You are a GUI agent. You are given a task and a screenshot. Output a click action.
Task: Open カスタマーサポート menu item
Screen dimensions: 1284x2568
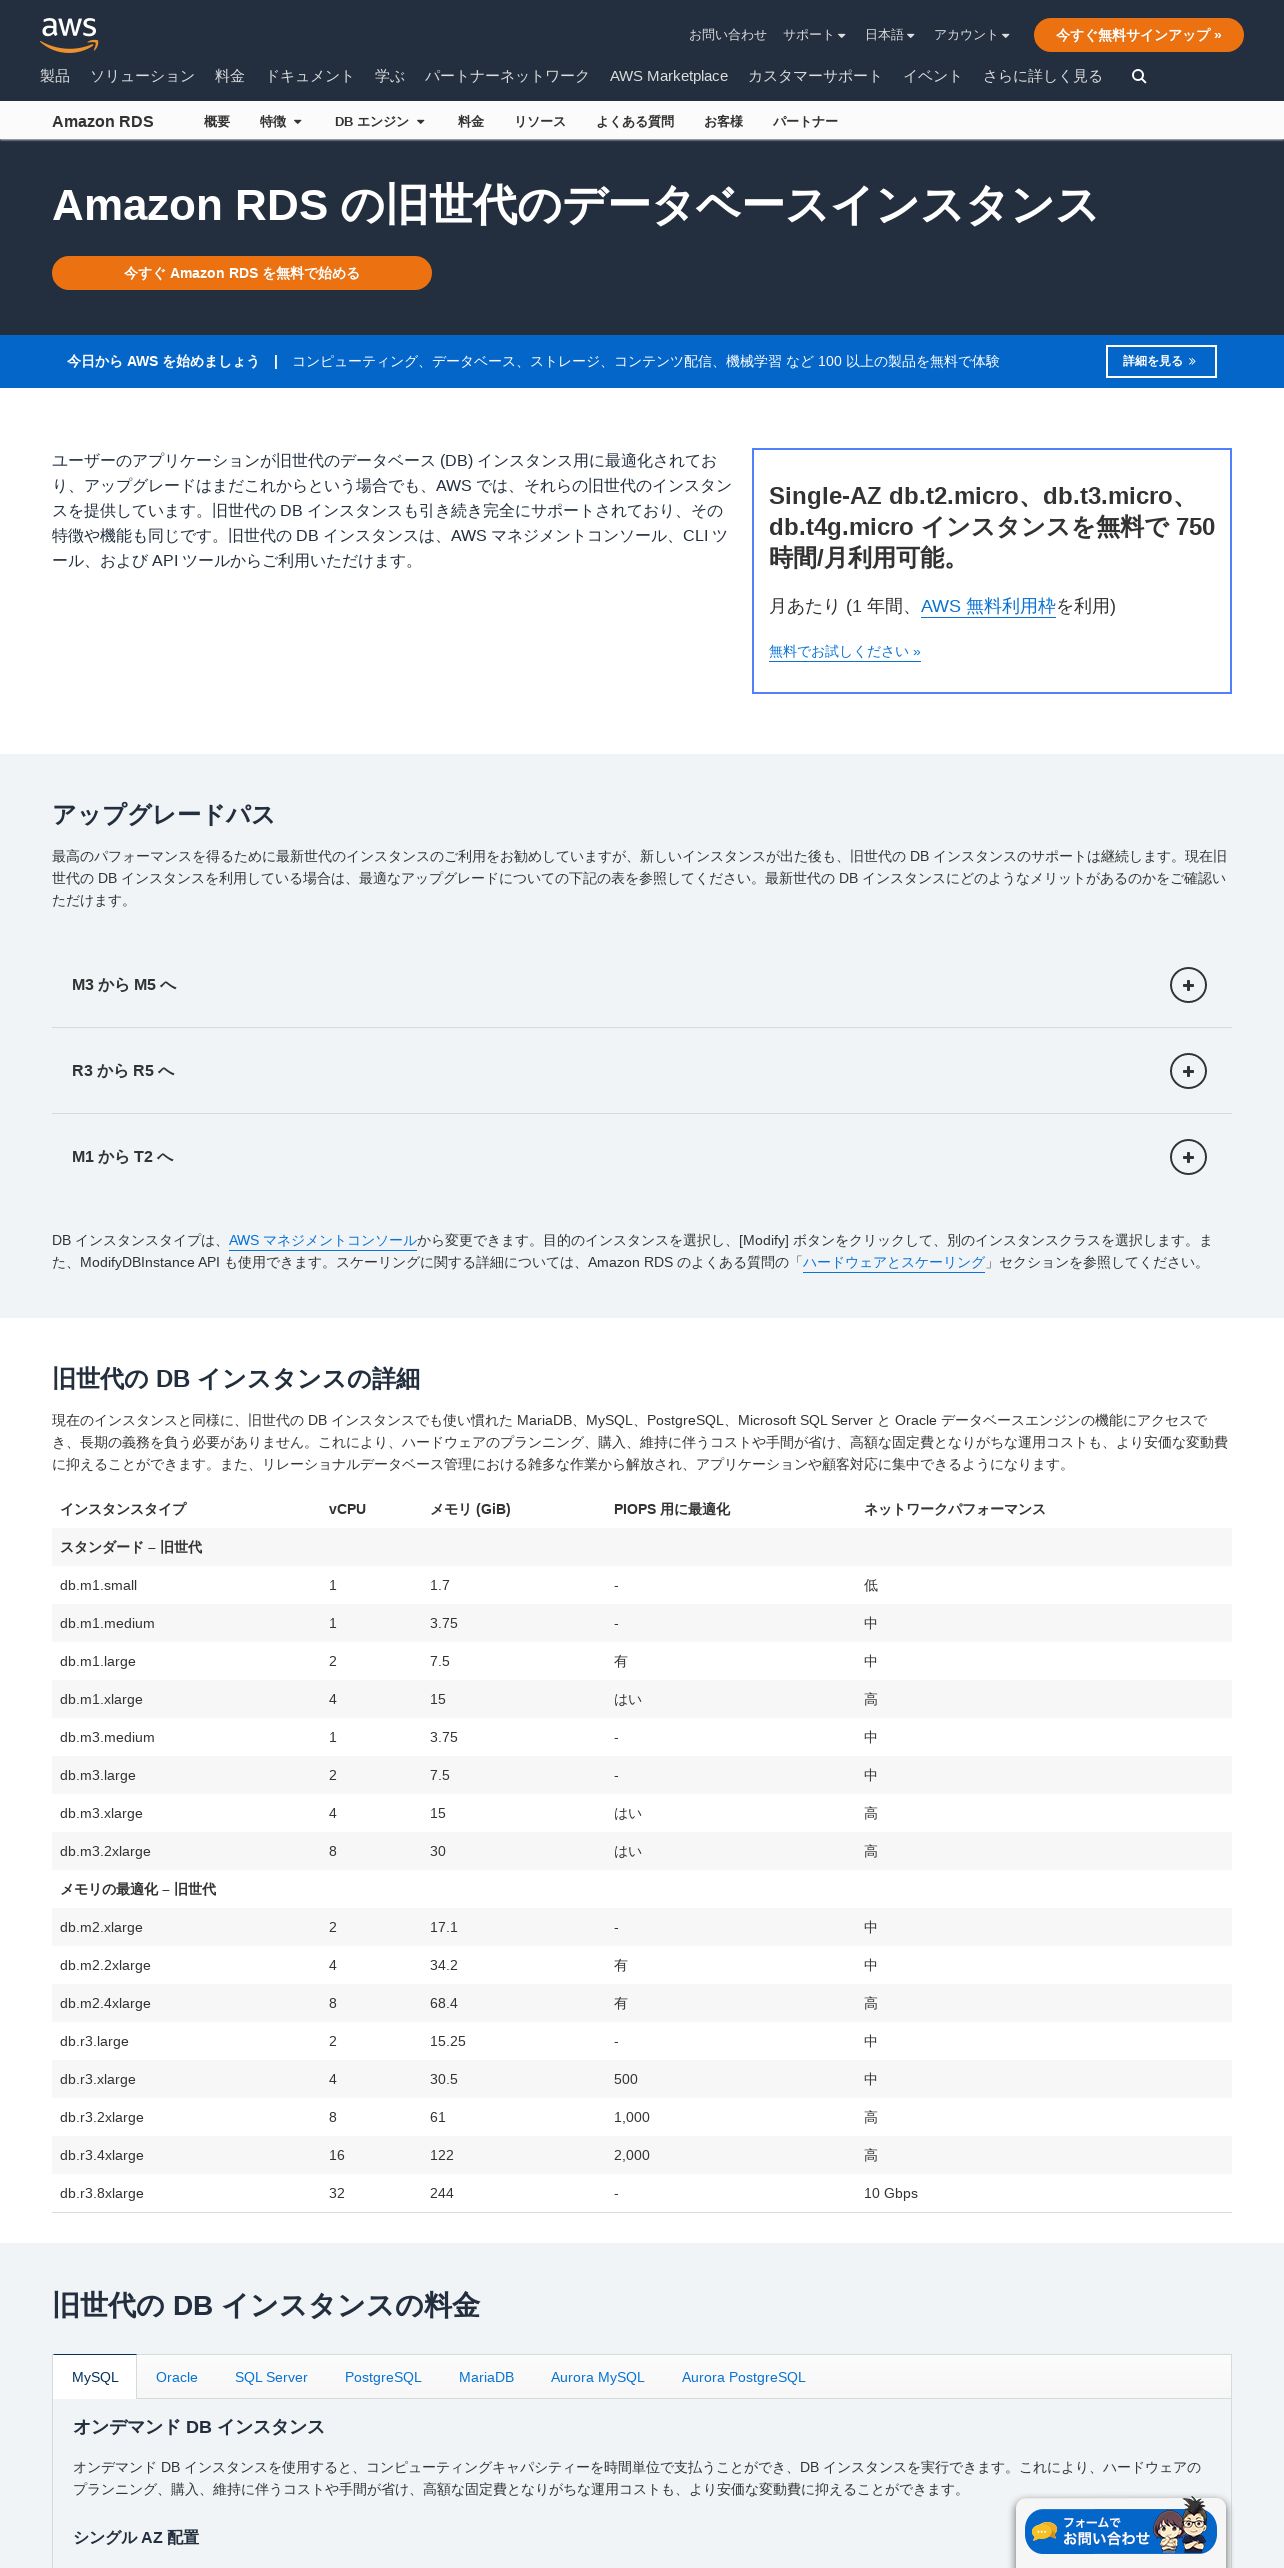pos(815,76)
